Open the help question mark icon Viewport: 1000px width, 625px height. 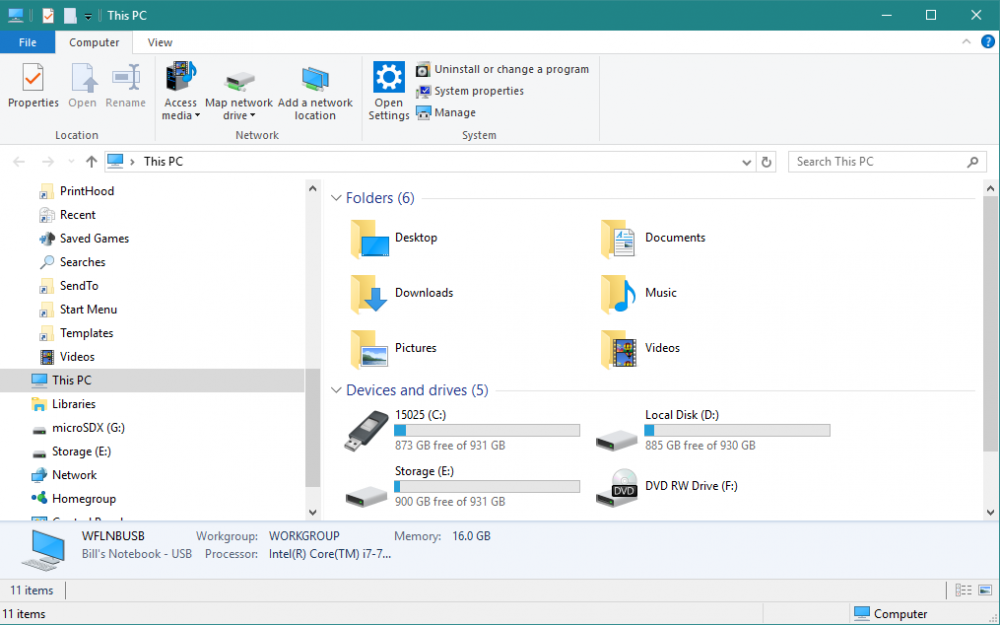pyautogui.click(x=987, y=42)
